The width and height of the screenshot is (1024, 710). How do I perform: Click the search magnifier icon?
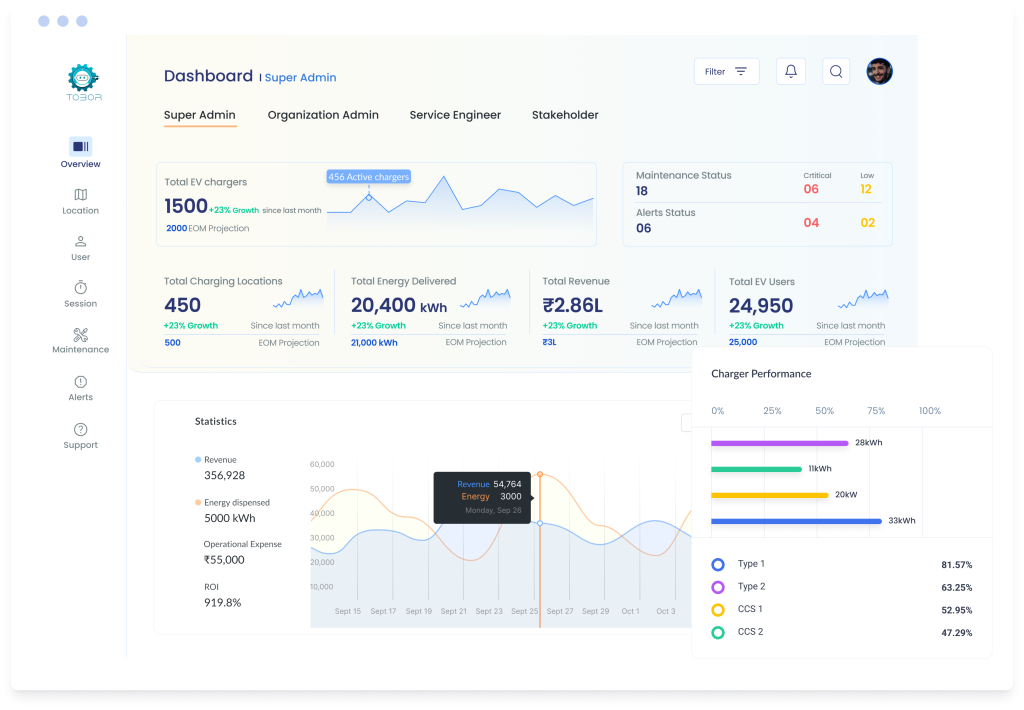click(836, 71)
